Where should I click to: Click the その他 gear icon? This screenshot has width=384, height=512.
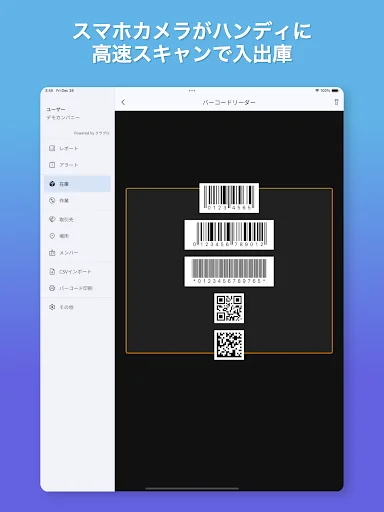[52, 307]
